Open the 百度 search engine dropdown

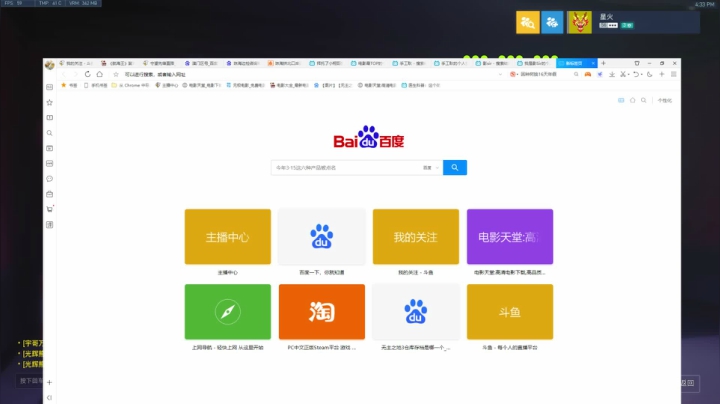tap(431, 168)
